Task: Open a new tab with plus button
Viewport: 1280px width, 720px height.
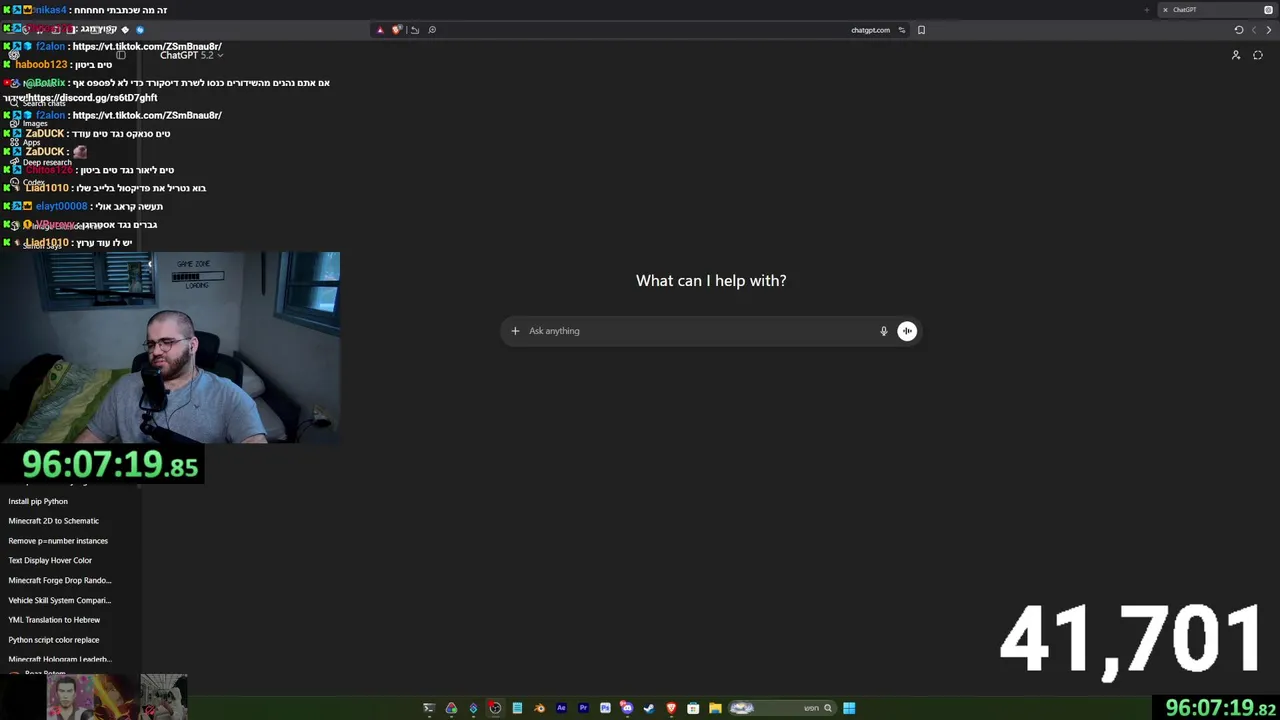Action: pos(1147,10)
